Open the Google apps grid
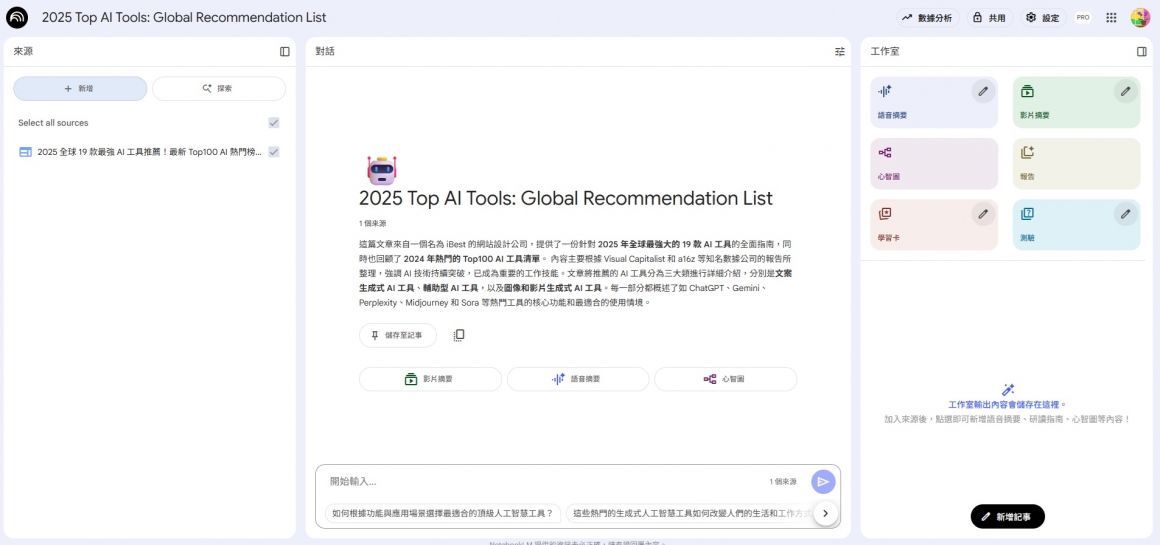This screenshot has height=545, width=1160. pos(1111,17)
